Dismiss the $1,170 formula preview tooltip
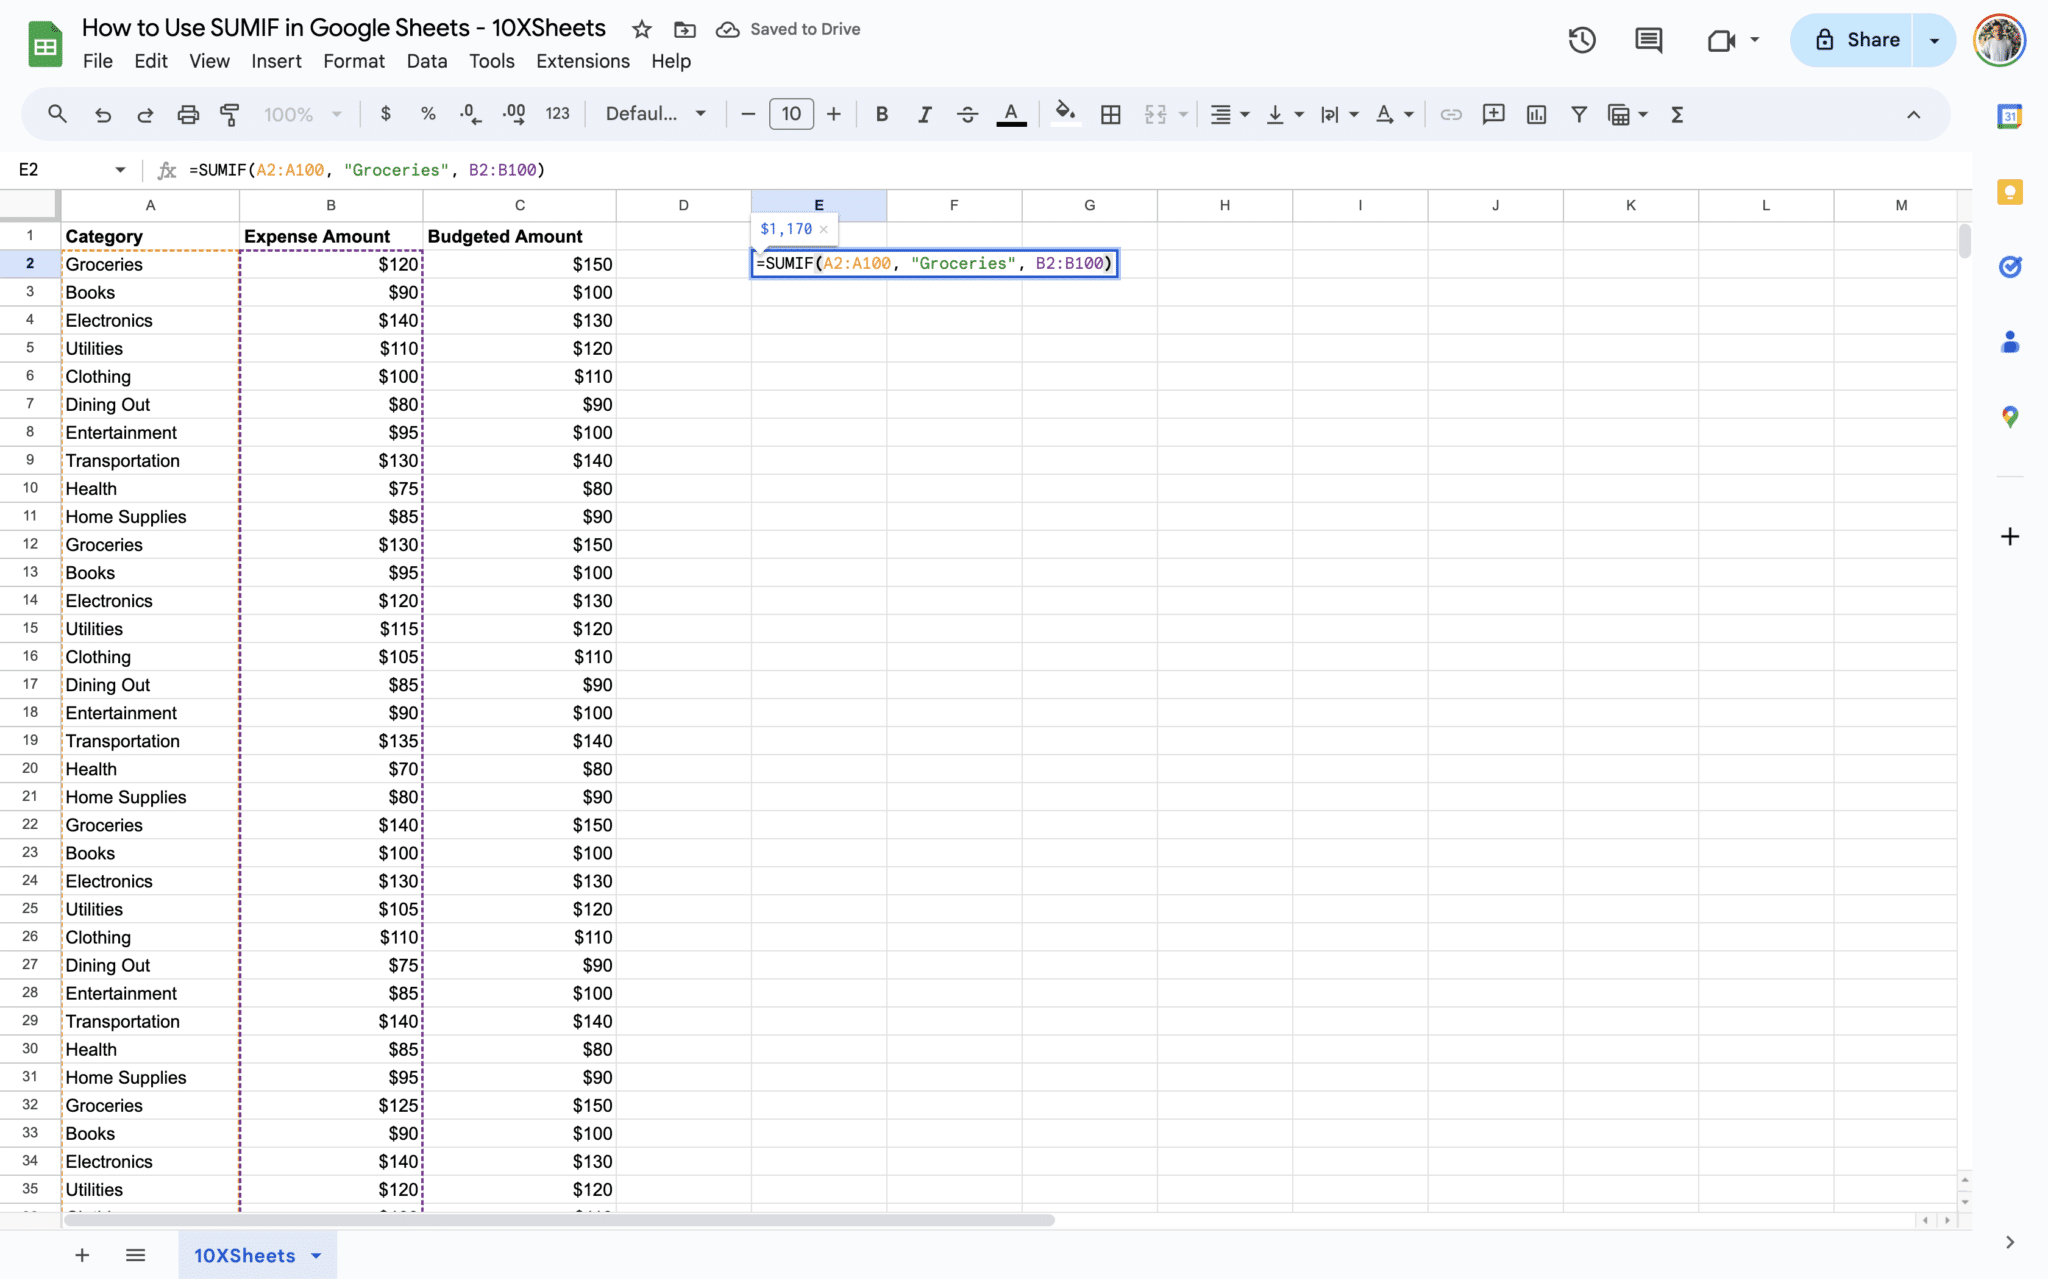The width and height of the screenshot is (2048, 1280). [824, 229]
